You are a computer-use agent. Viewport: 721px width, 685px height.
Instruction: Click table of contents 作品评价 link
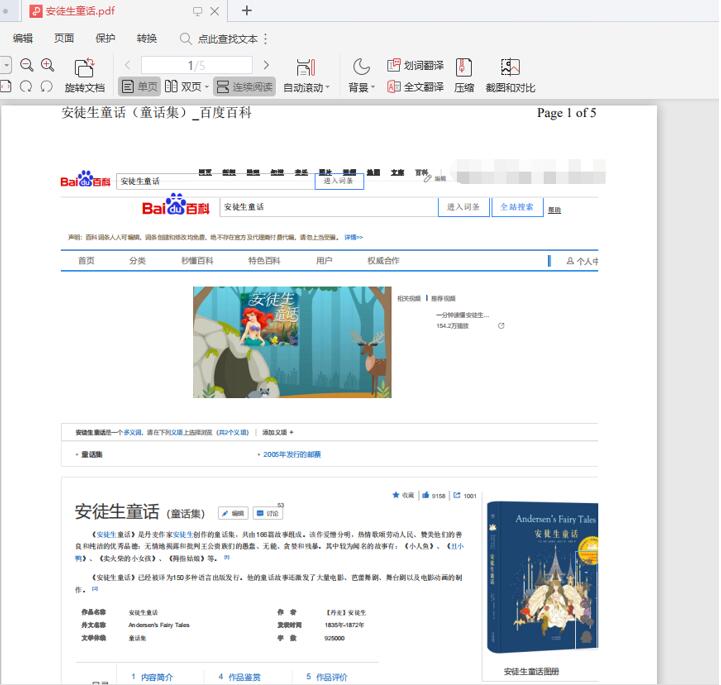click(x=332, y=677)
